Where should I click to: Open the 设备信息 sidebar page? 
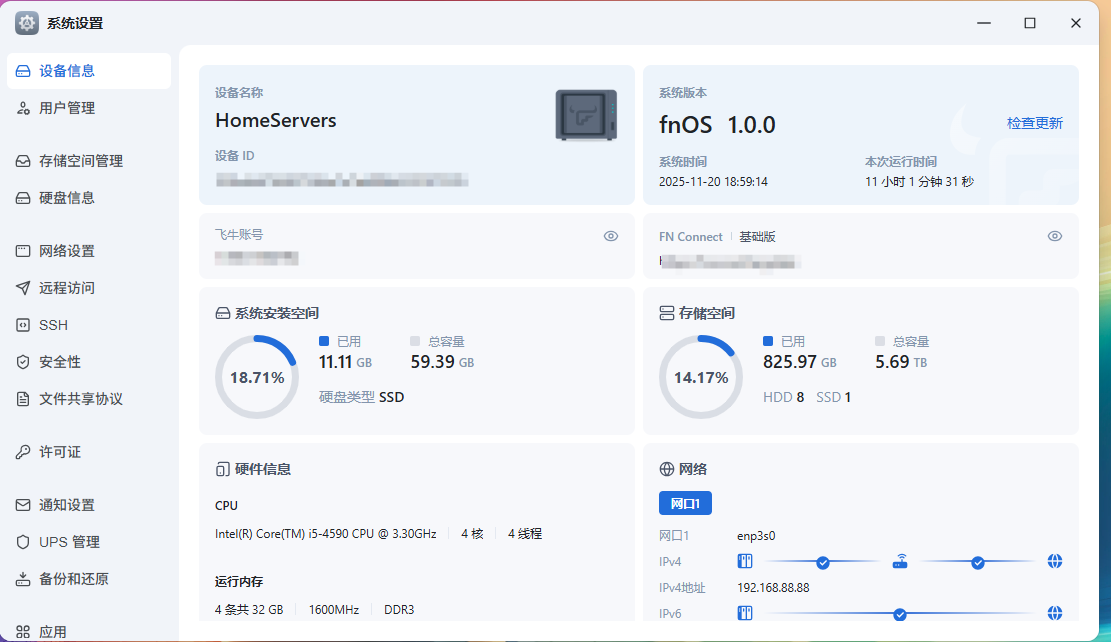pos(89,71)
